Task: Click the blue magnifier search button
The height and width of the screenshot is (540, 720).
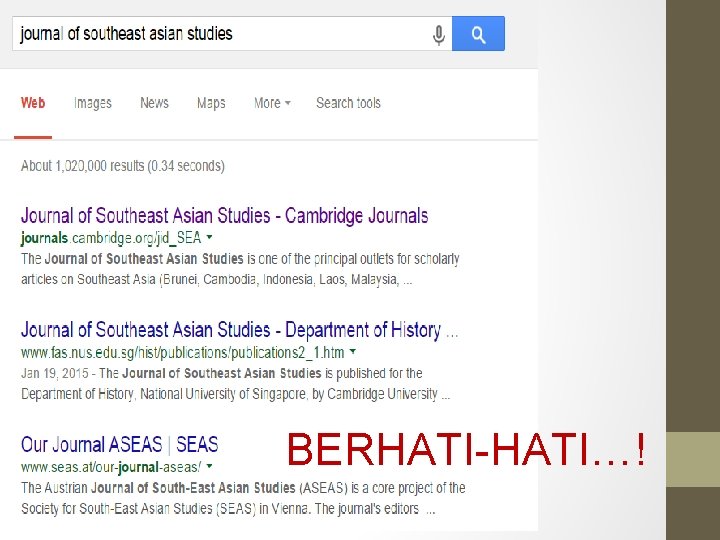Action: click(x=478, y=34)
